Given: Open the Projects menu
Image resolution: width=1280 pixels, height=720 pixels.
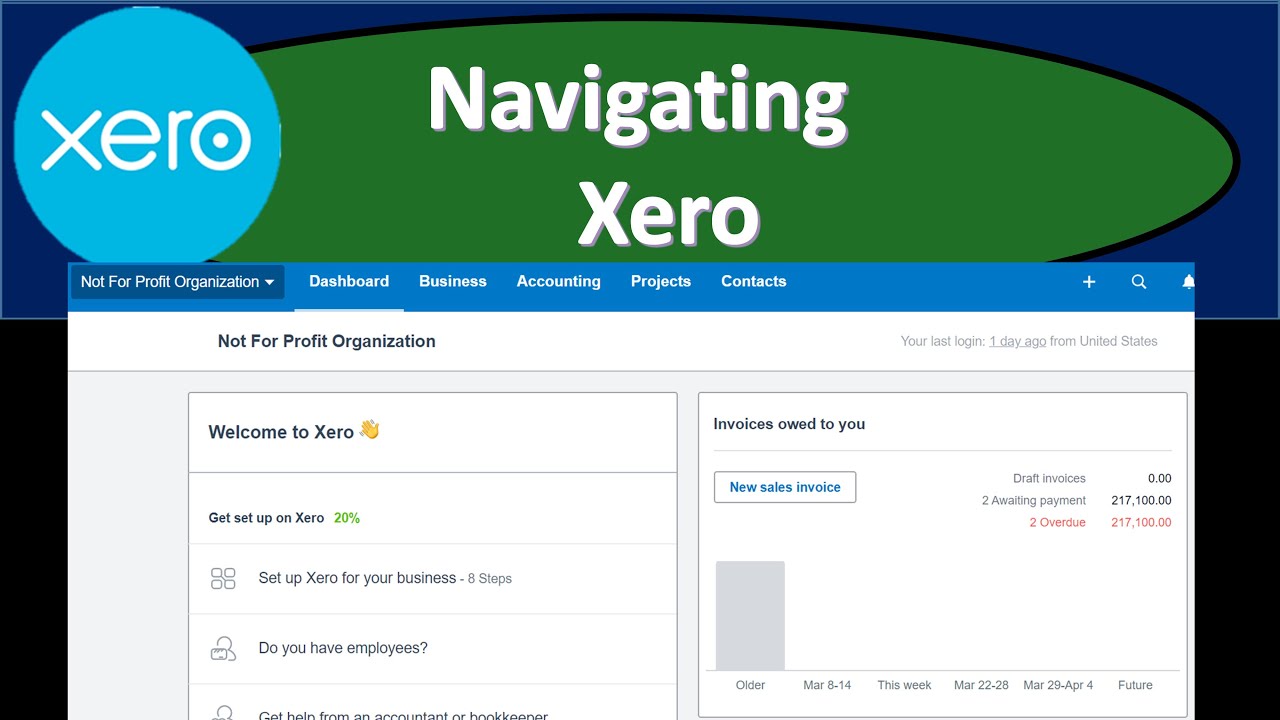Looking at the screenshot, I should pos(661,282).
